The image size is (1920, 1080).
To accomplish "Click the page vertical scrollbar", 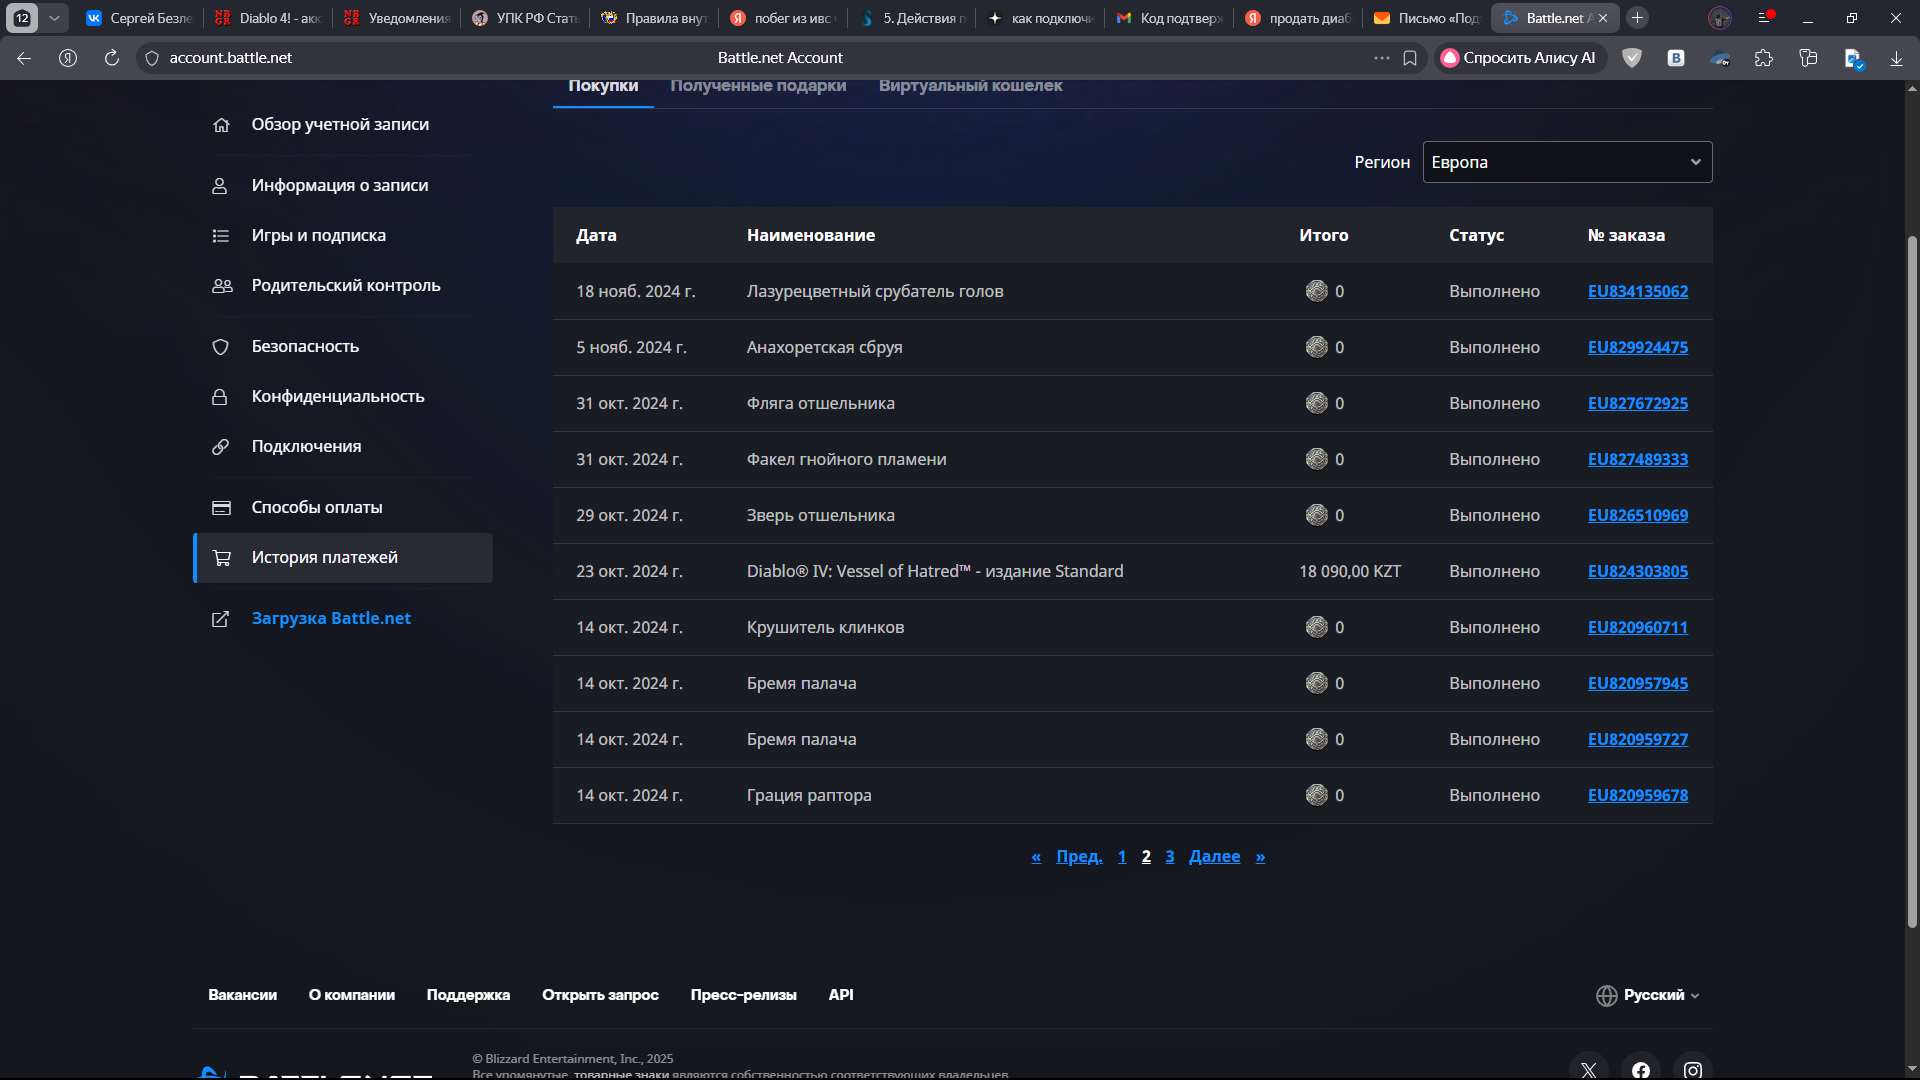I will click(1912, 580).
